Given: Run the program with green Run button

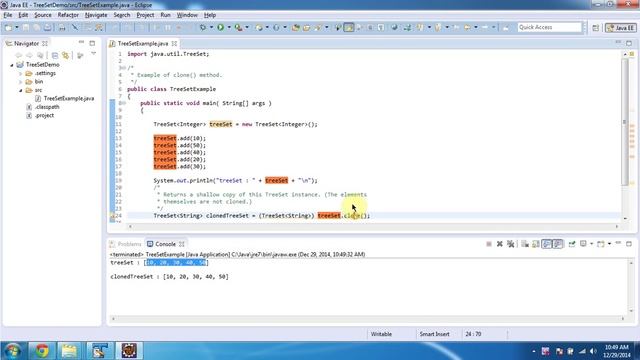Looking at the screenshot, I should tap(220, 27).
